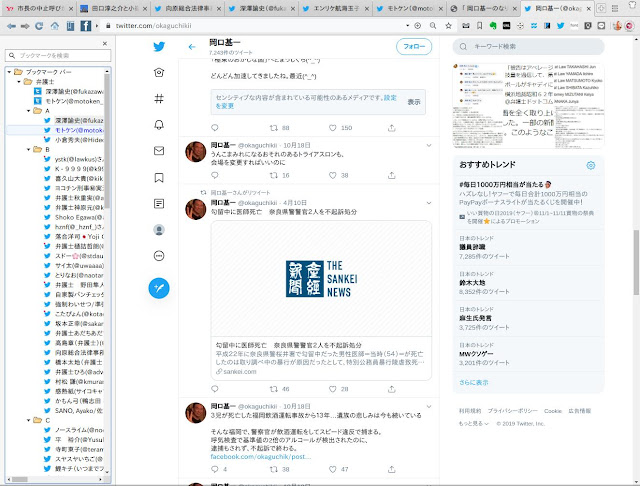Open Messages envelope in Twitter sidebar
The image size is (640, 486).
pyautogui.click(x=159, y=151)
